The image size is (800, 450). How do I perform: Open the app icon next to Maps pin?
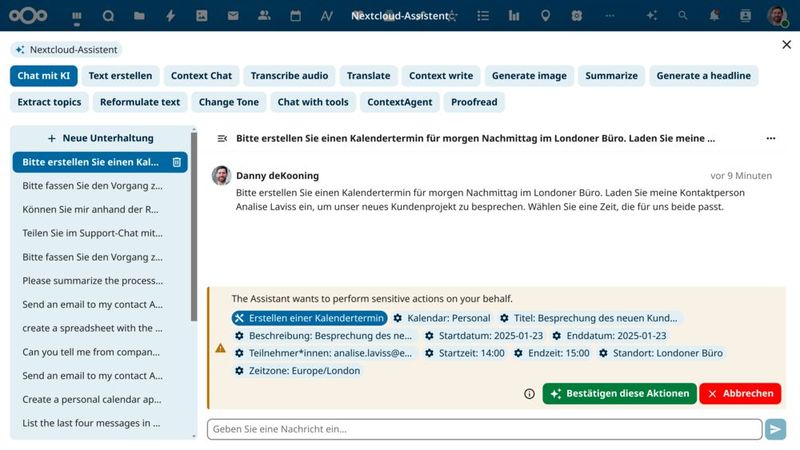point(577,16)
